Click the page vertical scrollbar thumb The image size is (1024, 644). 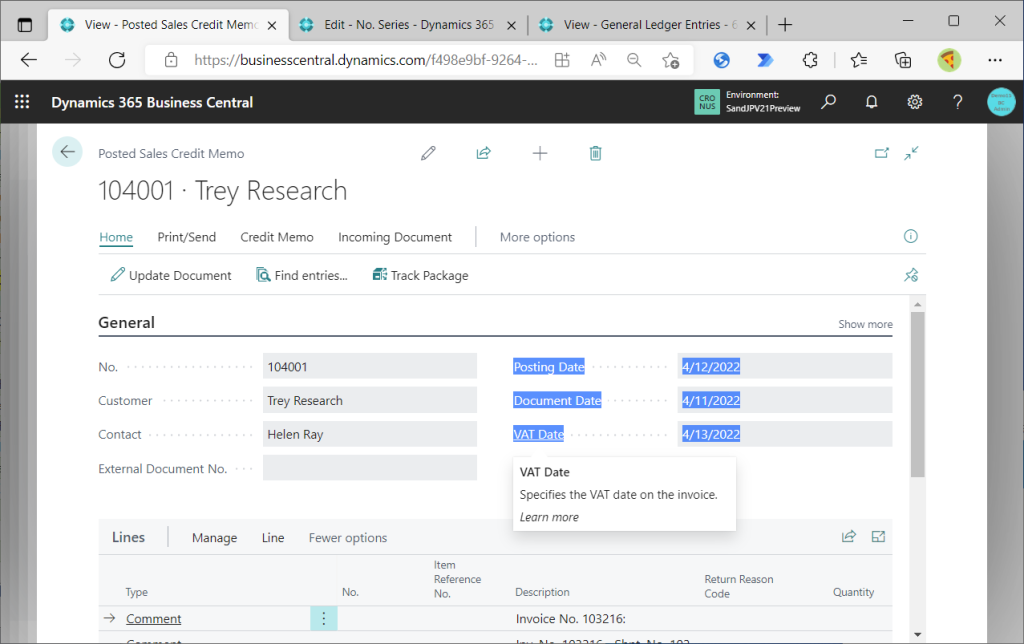point(918,394)
